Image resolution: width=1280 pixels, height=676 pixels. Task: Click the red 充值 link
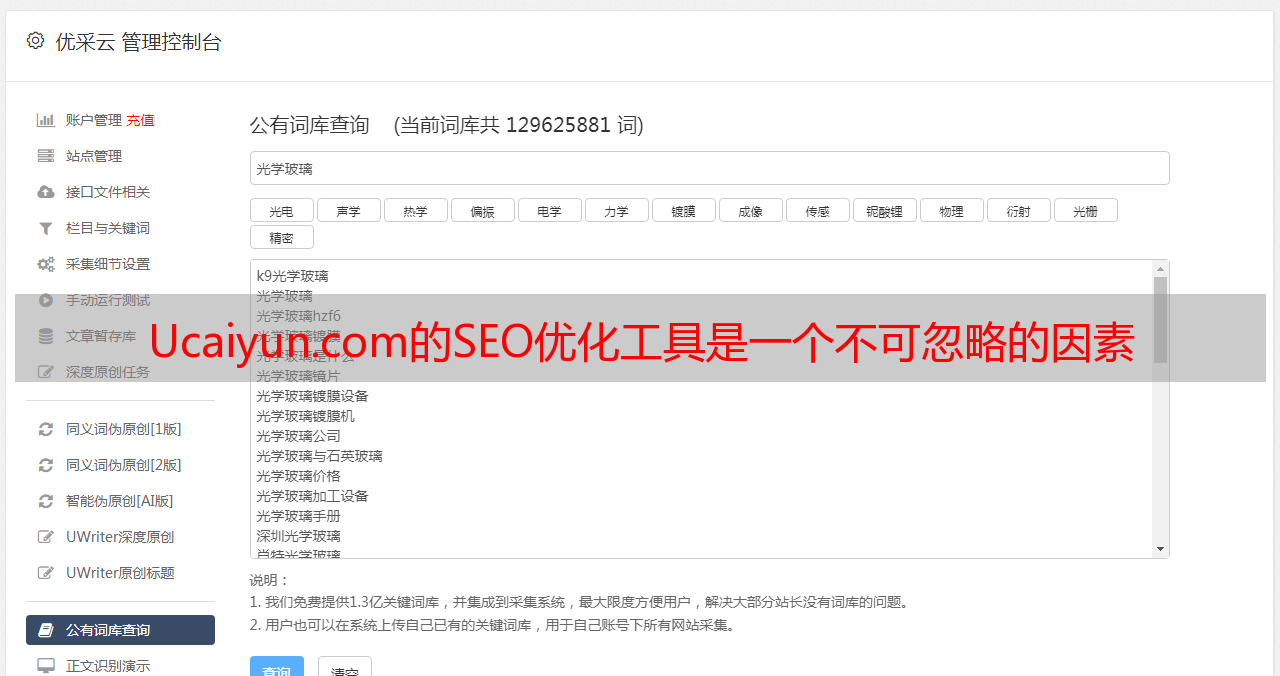140,120
